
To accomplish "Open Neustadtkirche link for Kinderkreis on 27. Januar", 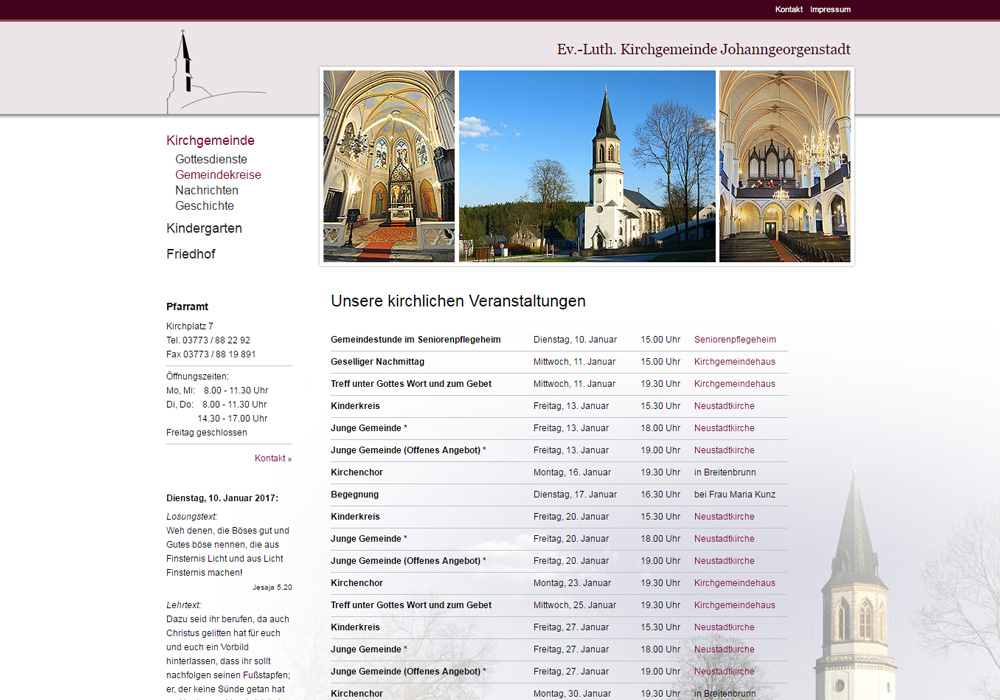I will 724,627.
